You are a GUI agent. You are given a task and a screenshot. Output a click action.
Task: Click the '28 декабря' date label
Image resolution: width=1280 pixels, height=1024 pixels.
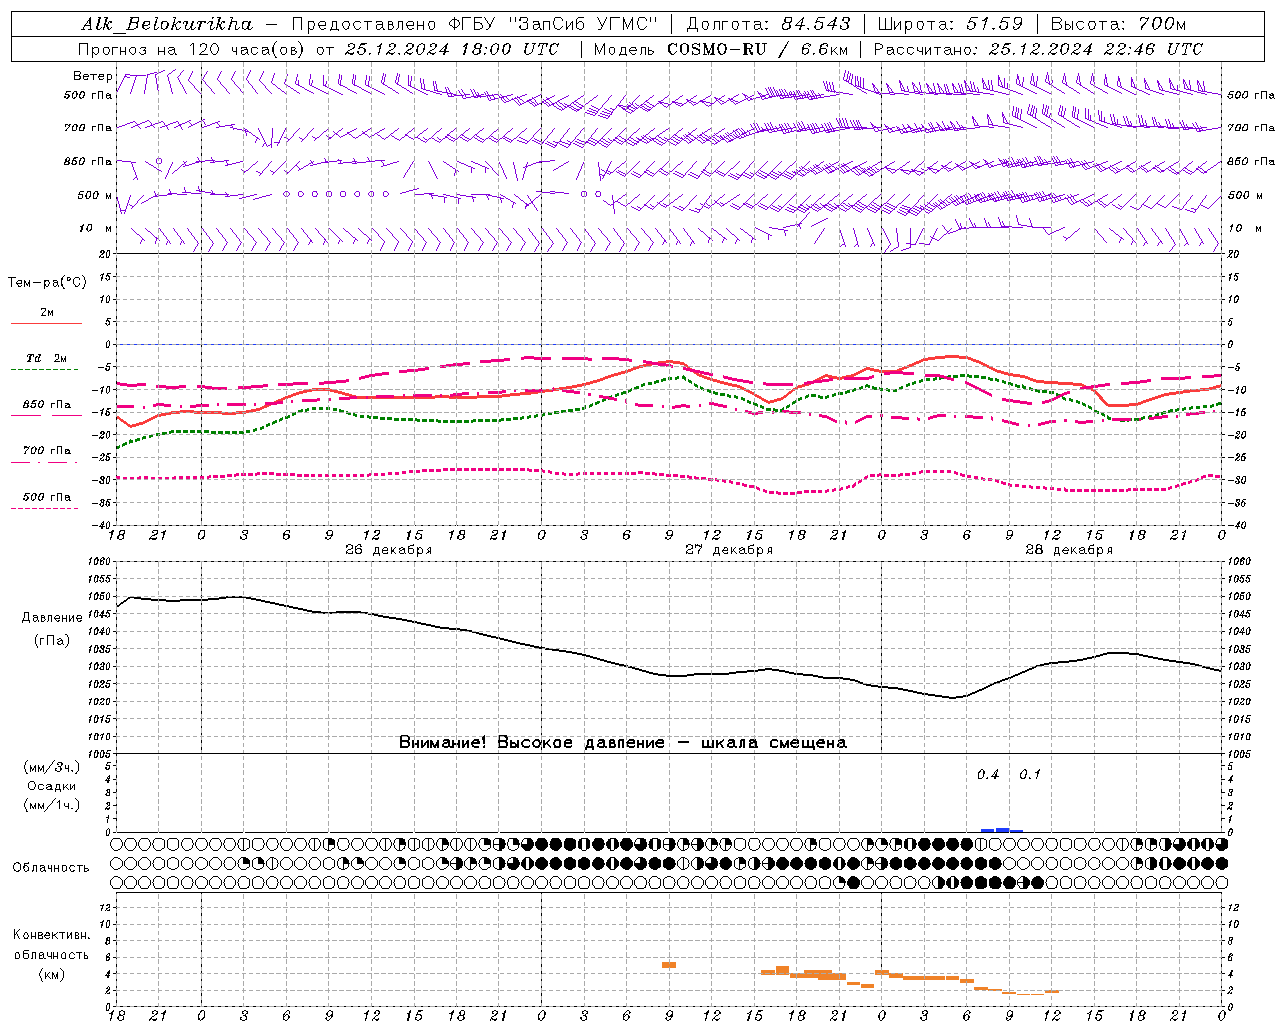click(x=1069, y=550)
